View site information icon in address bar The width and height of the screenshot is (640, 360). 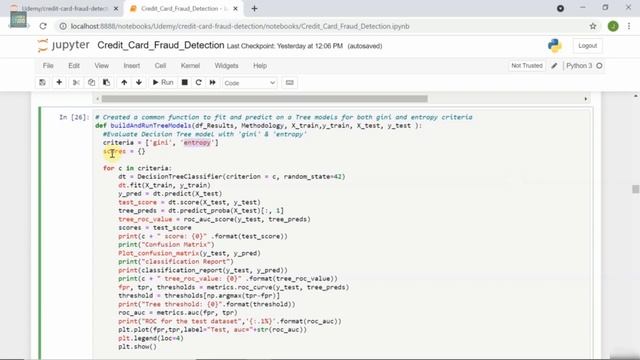coord(63,26)
